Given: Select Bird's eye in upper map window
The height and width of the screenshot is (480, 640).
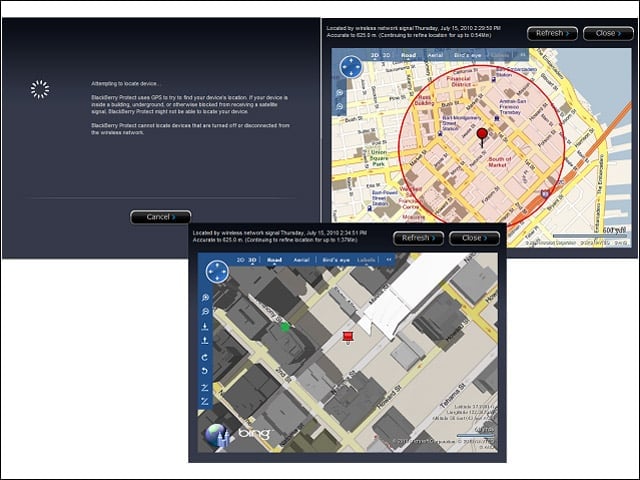Looking at the screenshot, I should 468,55.
